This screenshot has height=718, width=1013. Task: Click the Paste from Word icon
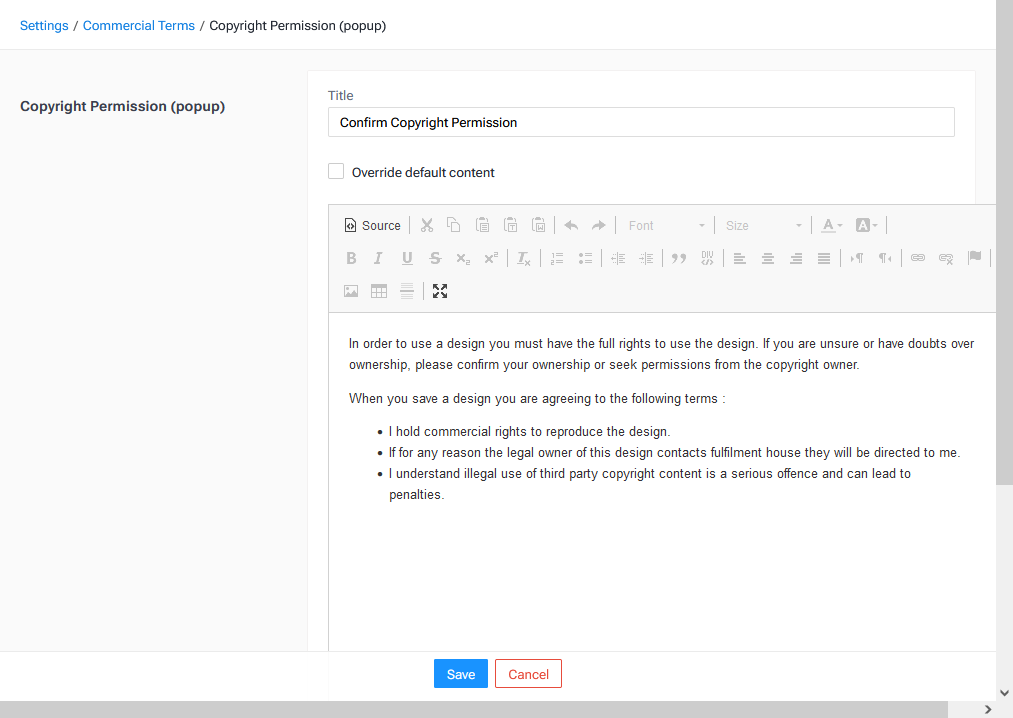coord(539,226)
